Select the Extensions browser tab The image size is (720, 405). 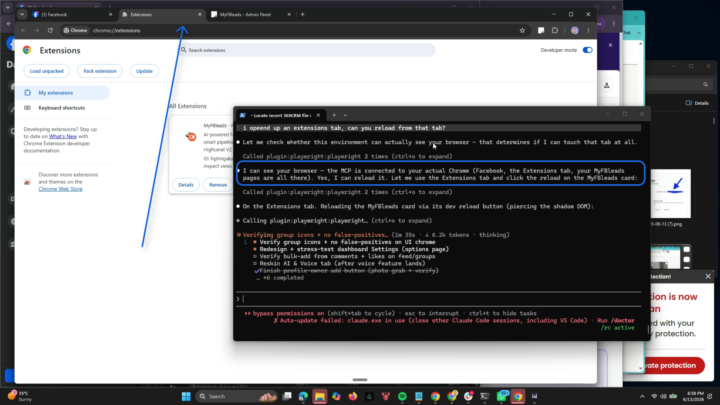click(x=162, y=15)
